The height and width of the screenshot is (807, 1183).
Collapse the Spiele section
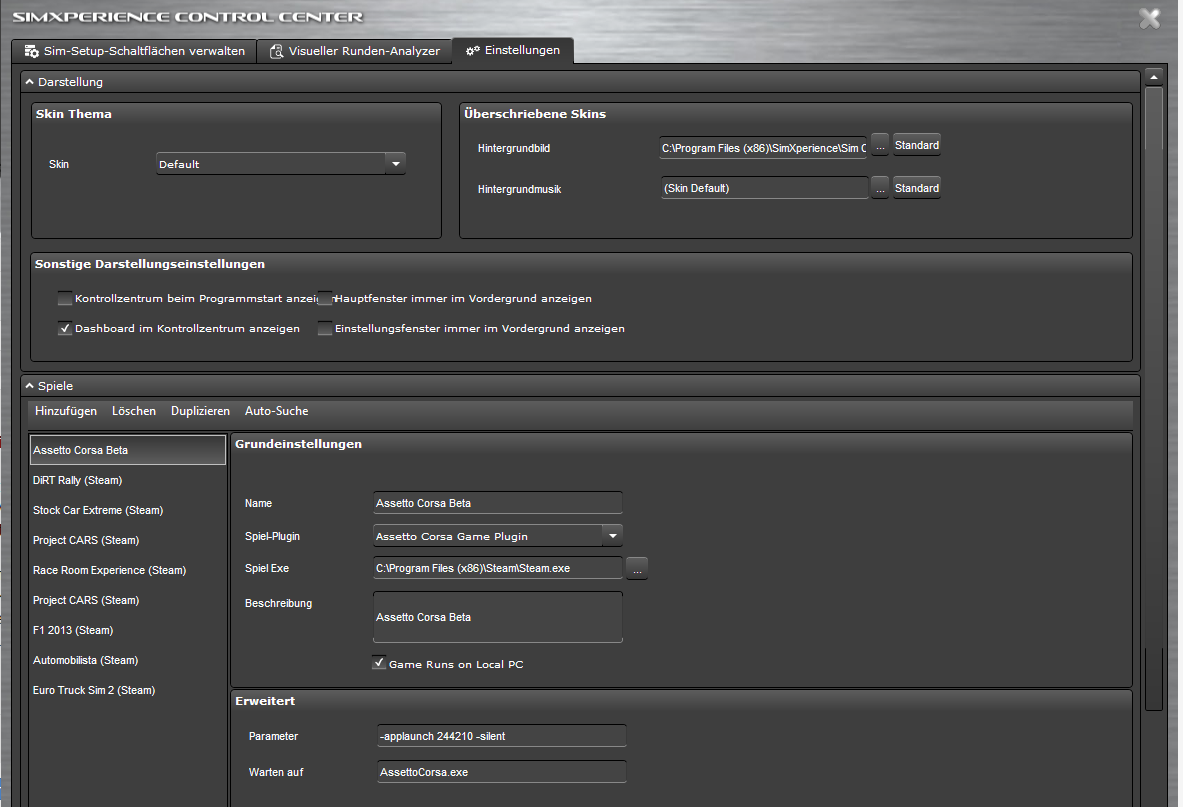pos(29,385)
